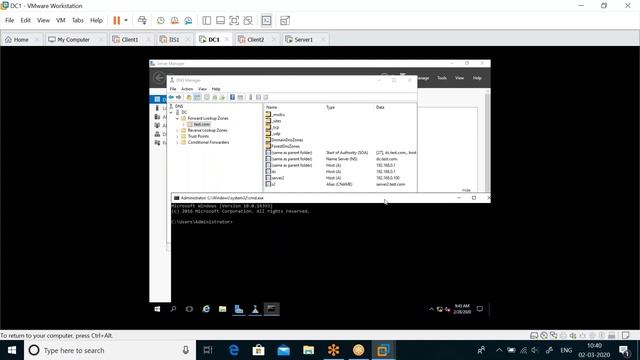
Task: Click the send Ctrl+Alt+Del icon in VMware toolbar
Action: click(142, 20)
